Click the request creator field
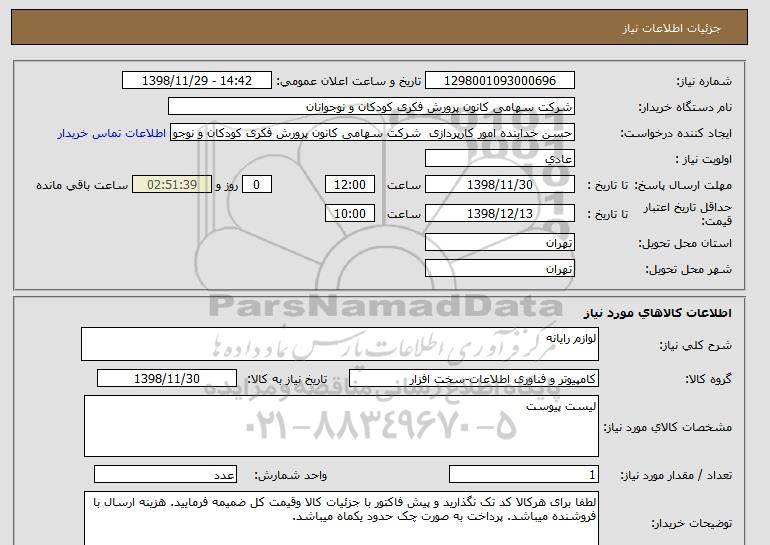770x545 pixels. click(372, 133)
